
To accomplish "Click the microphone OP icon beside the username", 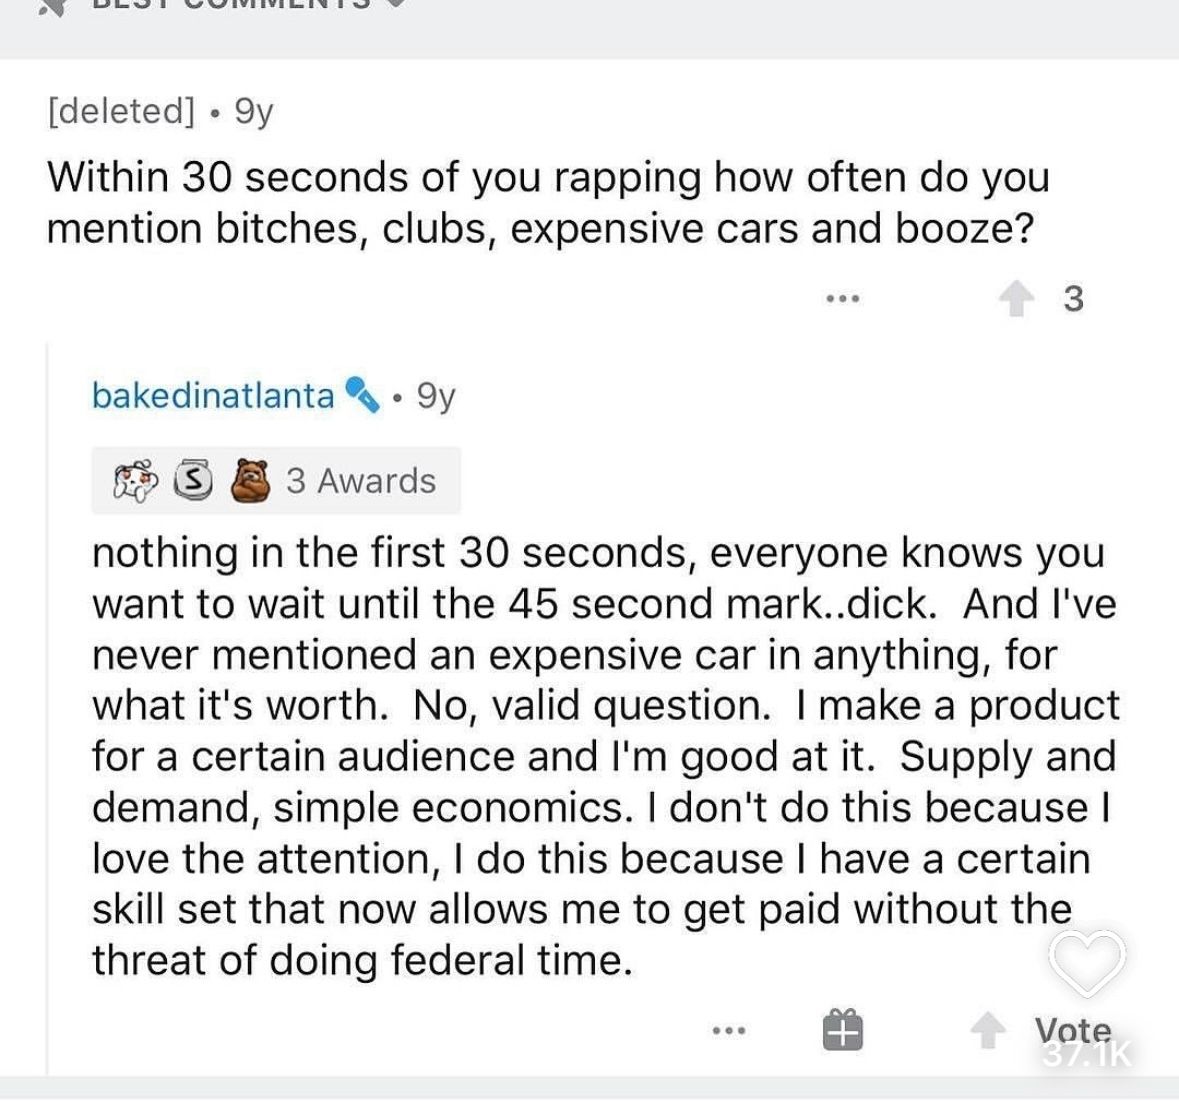I will [x=362, y=395].
